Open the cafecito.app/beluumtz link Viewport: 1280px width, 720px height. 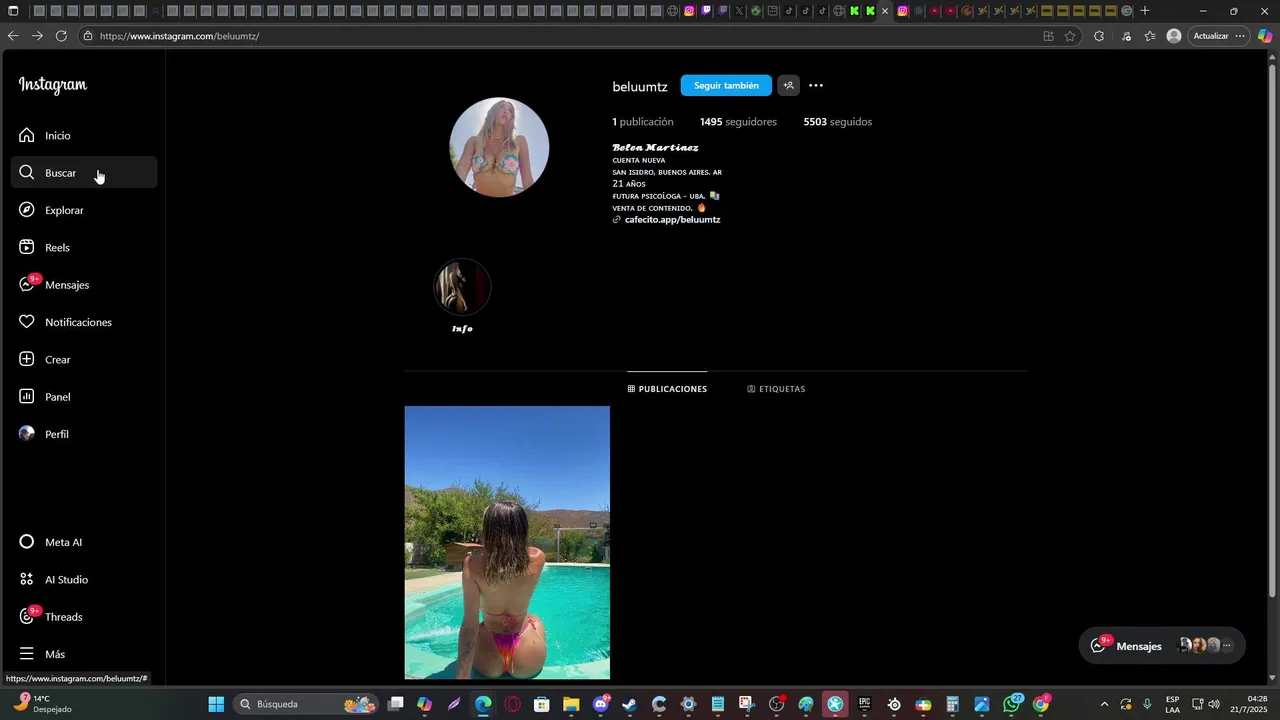(672, 220)
